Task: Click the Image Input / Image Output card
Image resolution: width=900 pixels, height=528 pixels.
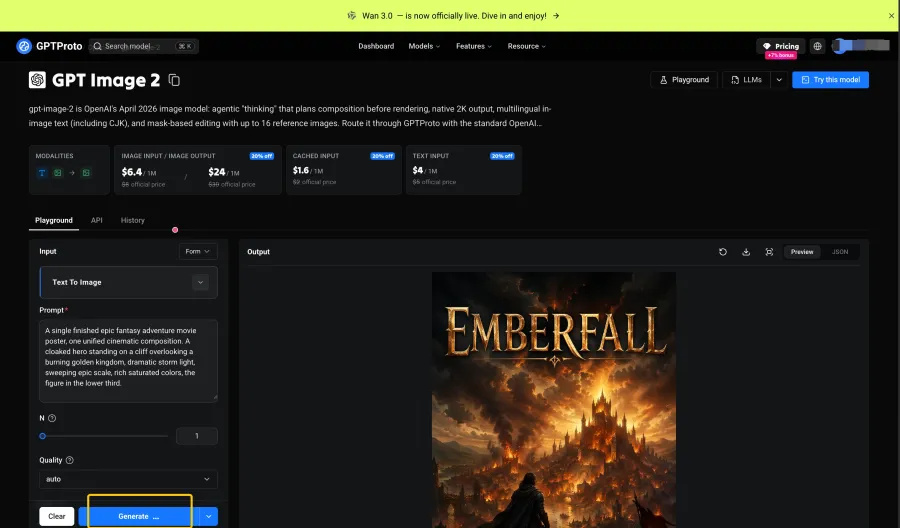Action: tap(198, 170)
